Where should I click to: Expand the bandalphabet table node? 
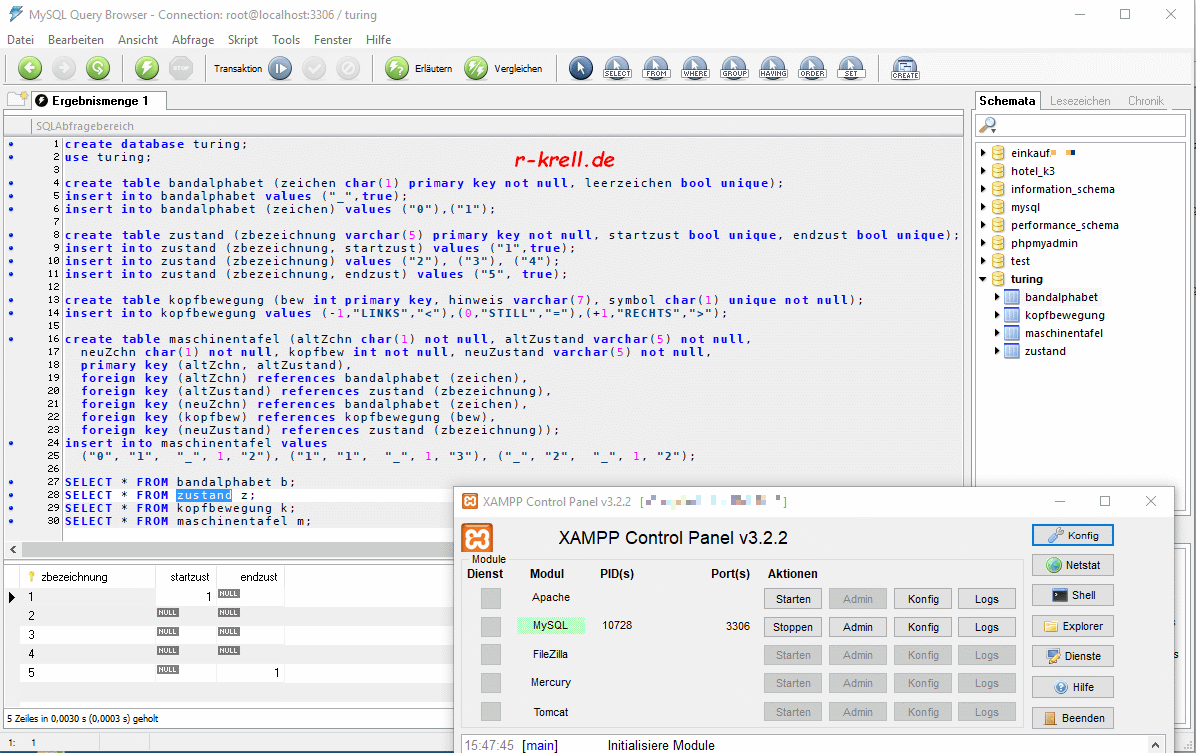pos(997,297)
